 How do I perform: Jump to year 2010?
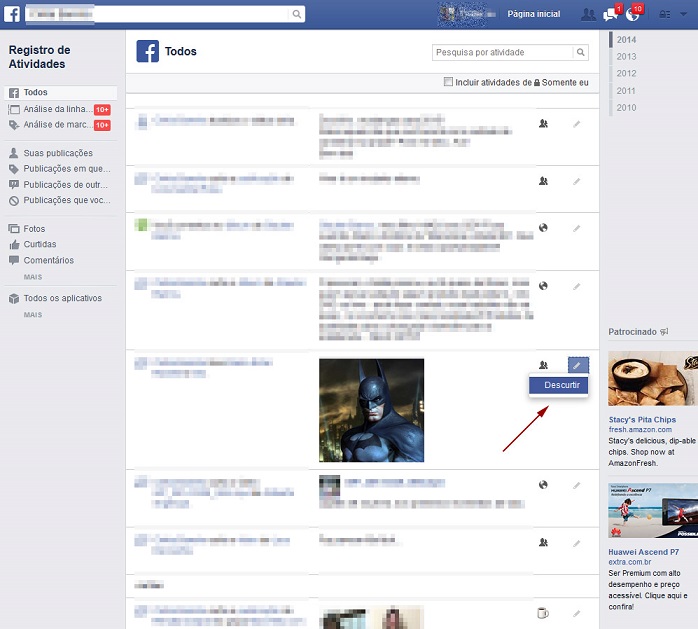coord(626,108)
